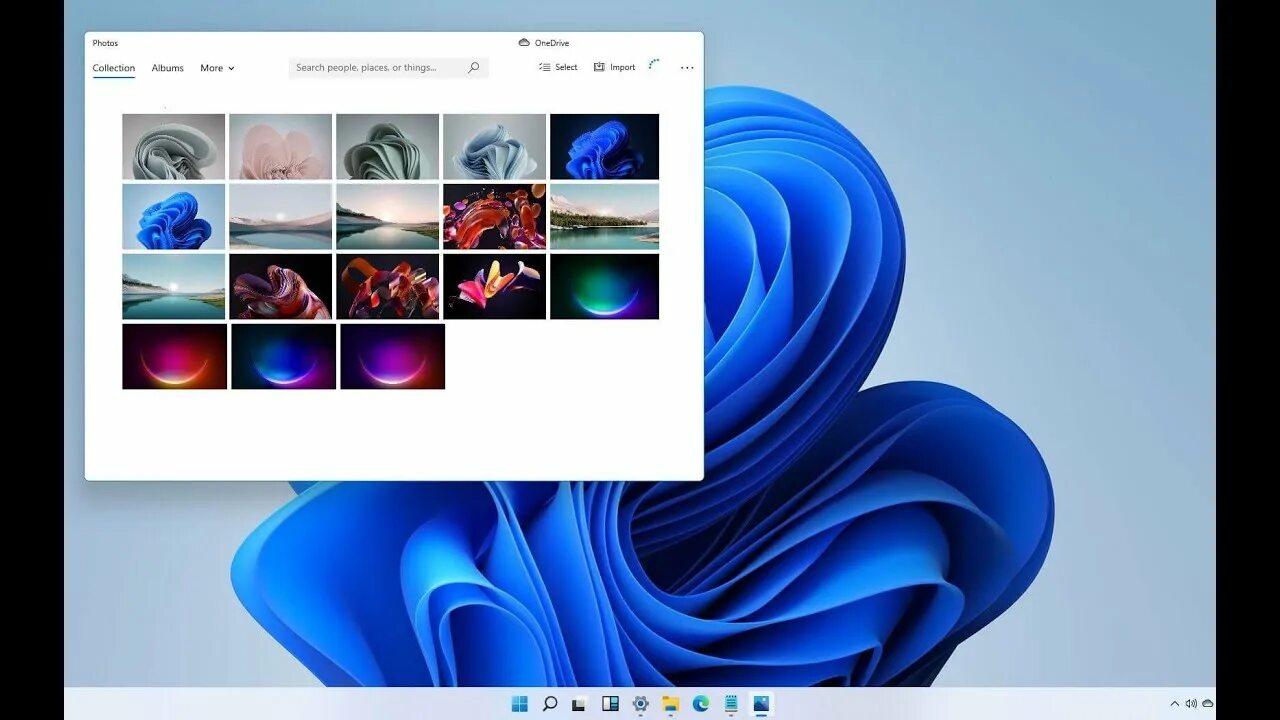This screenshot has width=1280, height=720.
Task: Open the blue bloom on light background thumbnail
Action: point(174,216)
